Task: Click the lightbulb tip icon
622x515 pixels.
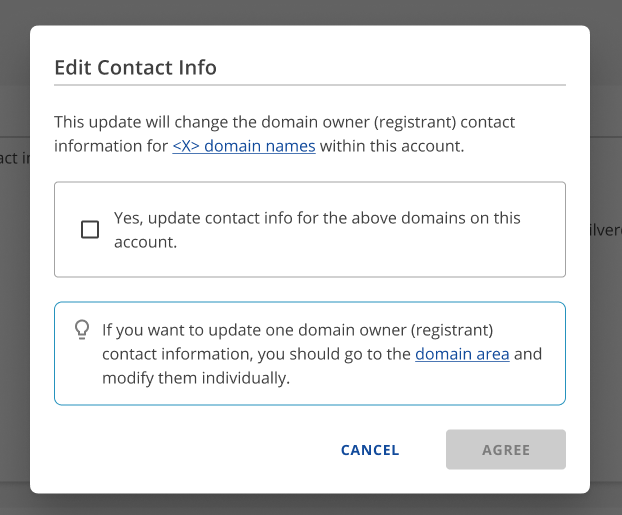Action: point(83,329)
